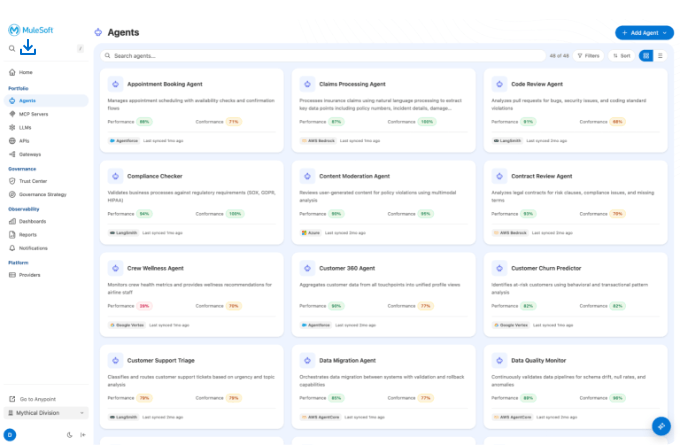The width and height of the screenshot is (686, 448).
Task: Click the Trust Center shield icon
Action: pos(12,181)
